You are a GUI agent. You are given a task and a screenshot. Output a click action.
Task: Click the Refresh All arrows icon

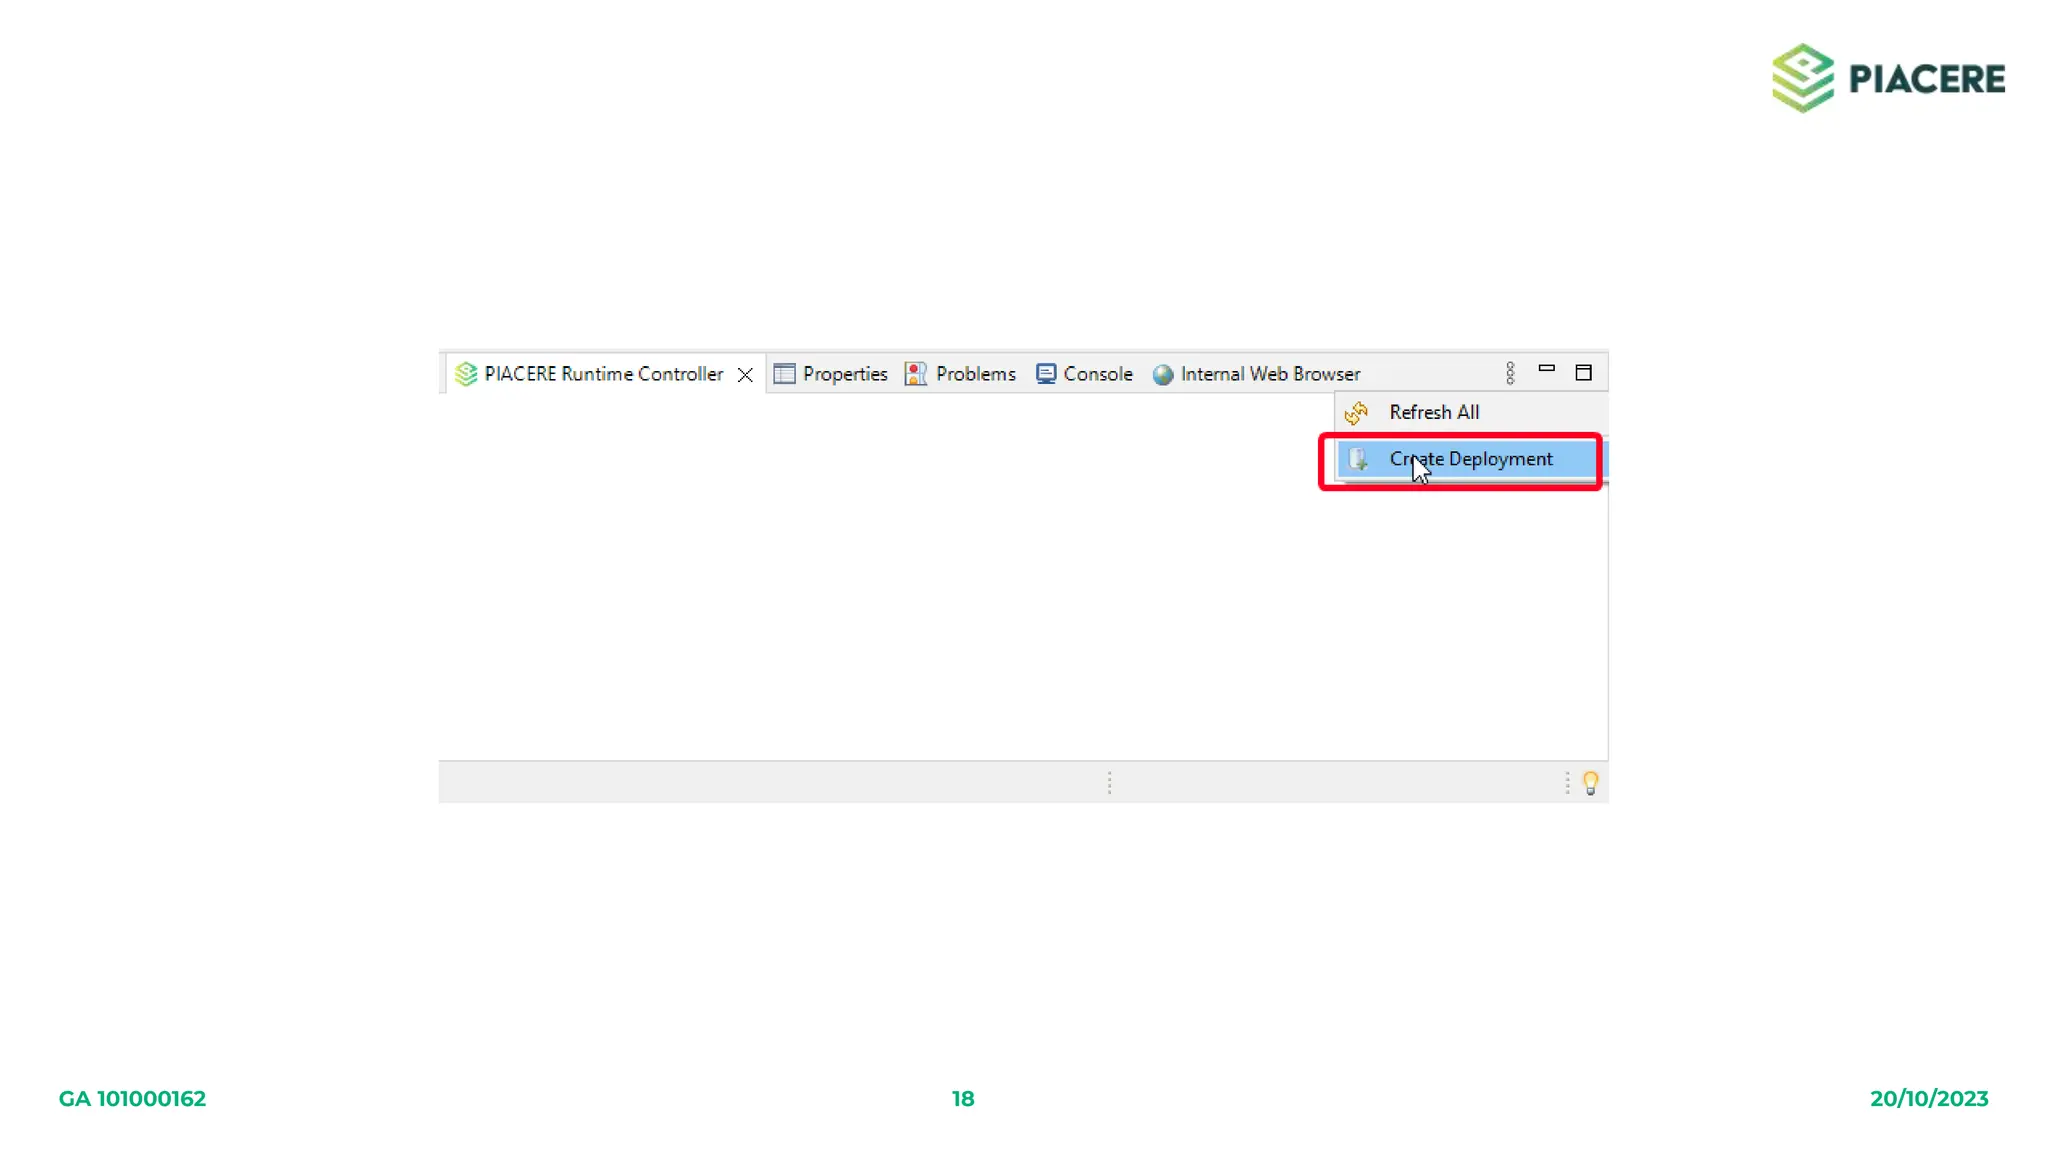pos(1356,412)
